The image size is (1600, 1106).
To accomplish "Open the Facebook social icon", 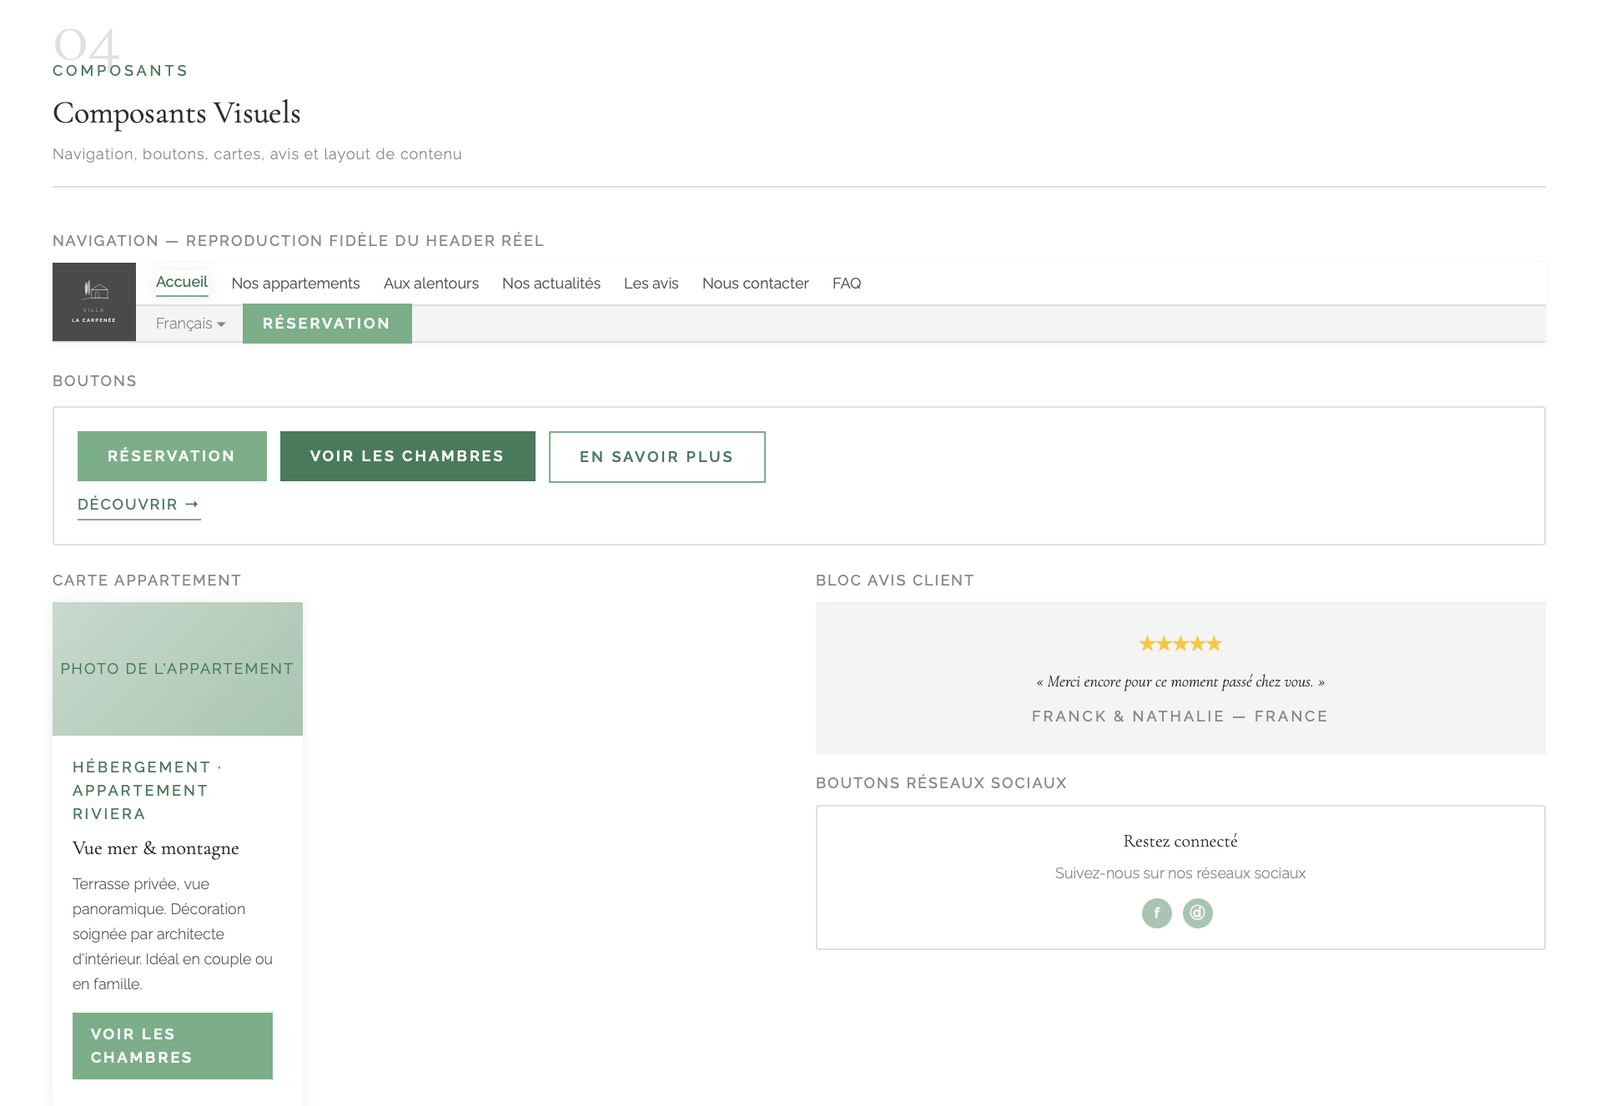I will tap(1156, 913).
